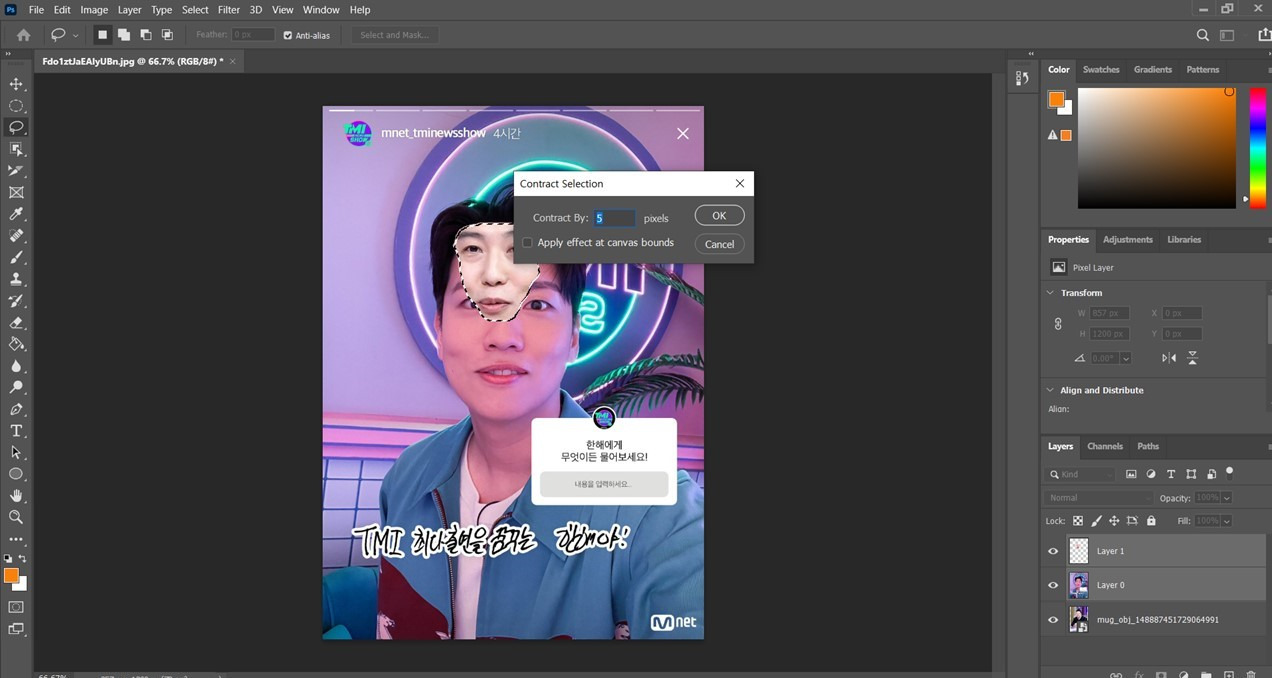
Task: Select the Zoom tool
Action: tap(16, 517)
